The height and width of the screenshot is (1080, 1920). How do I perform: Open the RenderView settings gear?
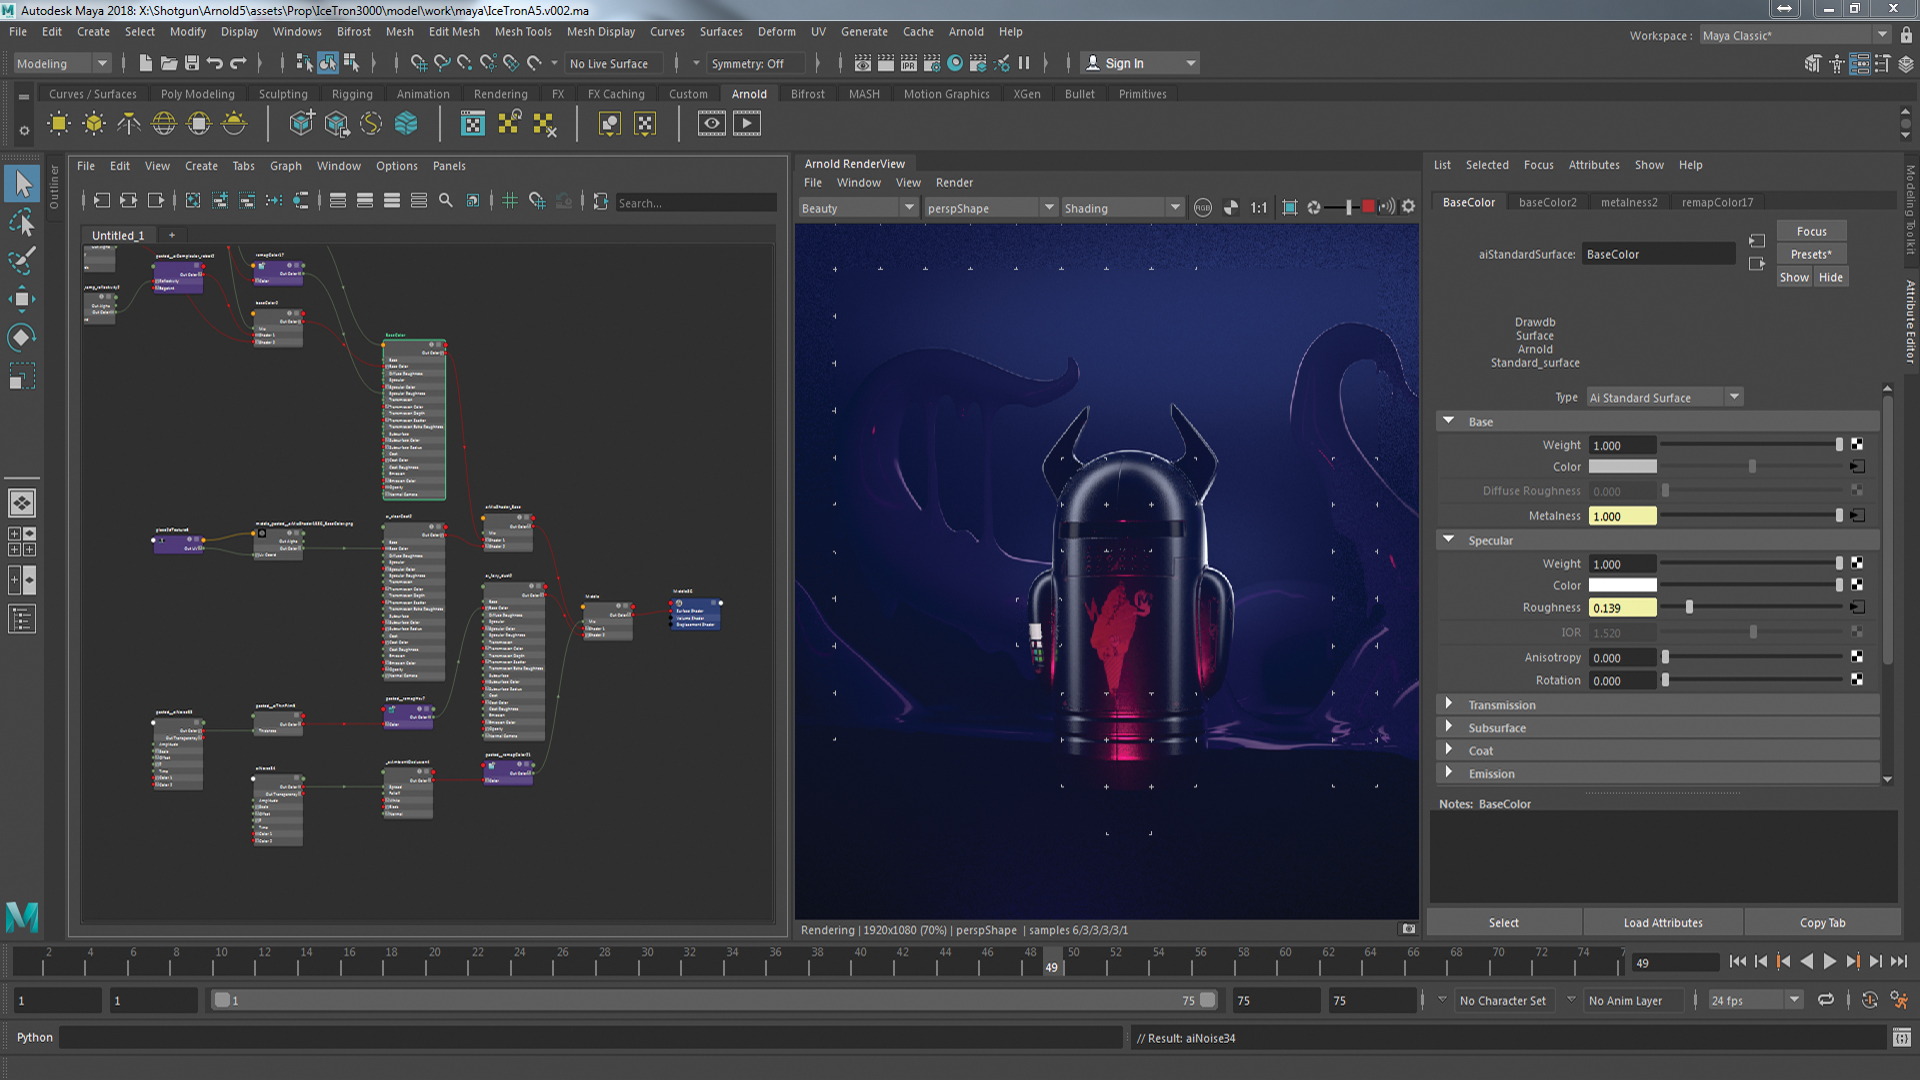tap(1408, 207)
